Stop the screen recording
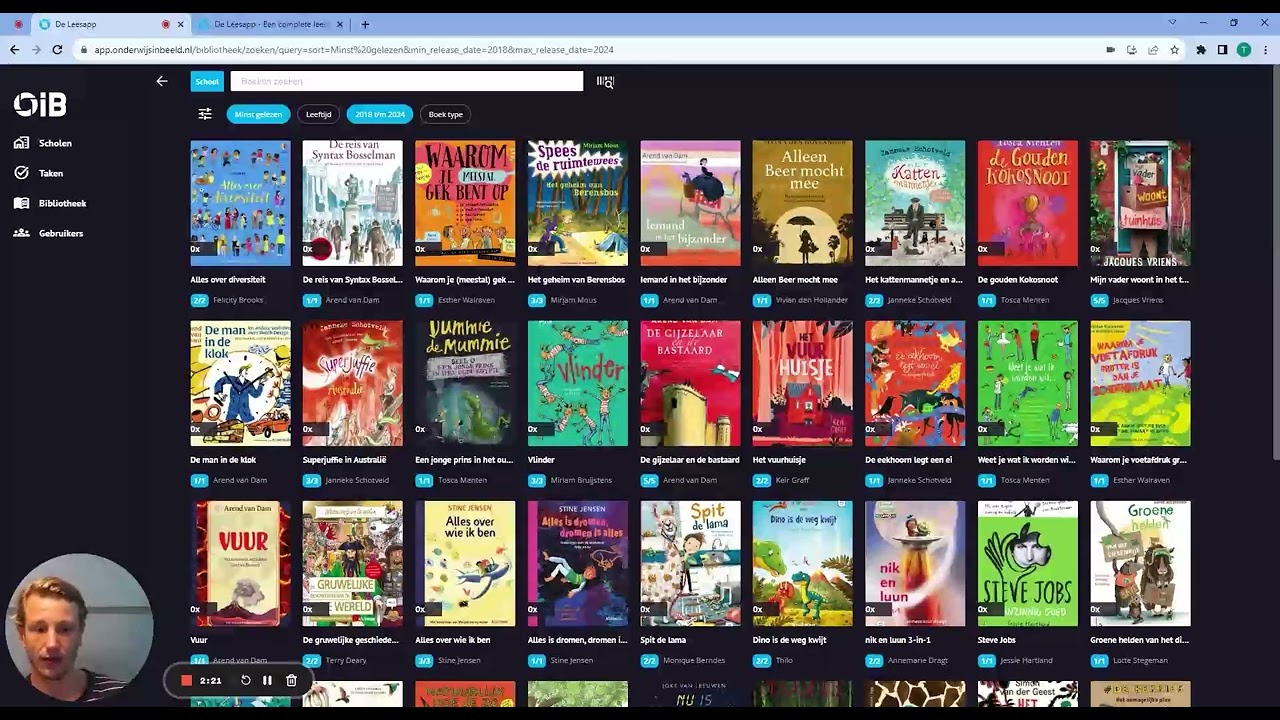This screenshot has height=720, width=1280. (186, 681)
